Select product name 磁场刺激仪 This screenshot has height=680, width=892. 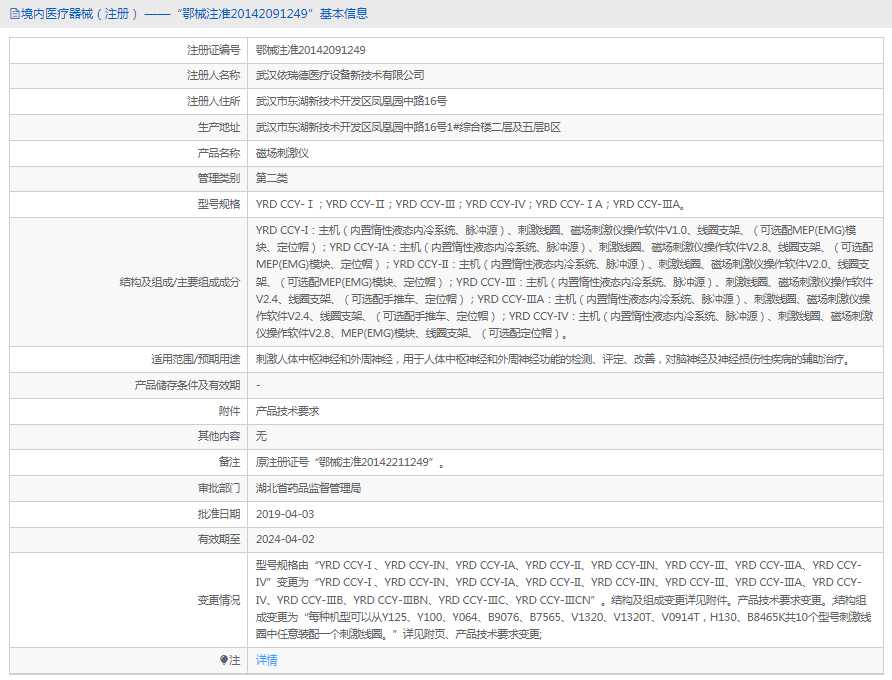click(282, 153)
